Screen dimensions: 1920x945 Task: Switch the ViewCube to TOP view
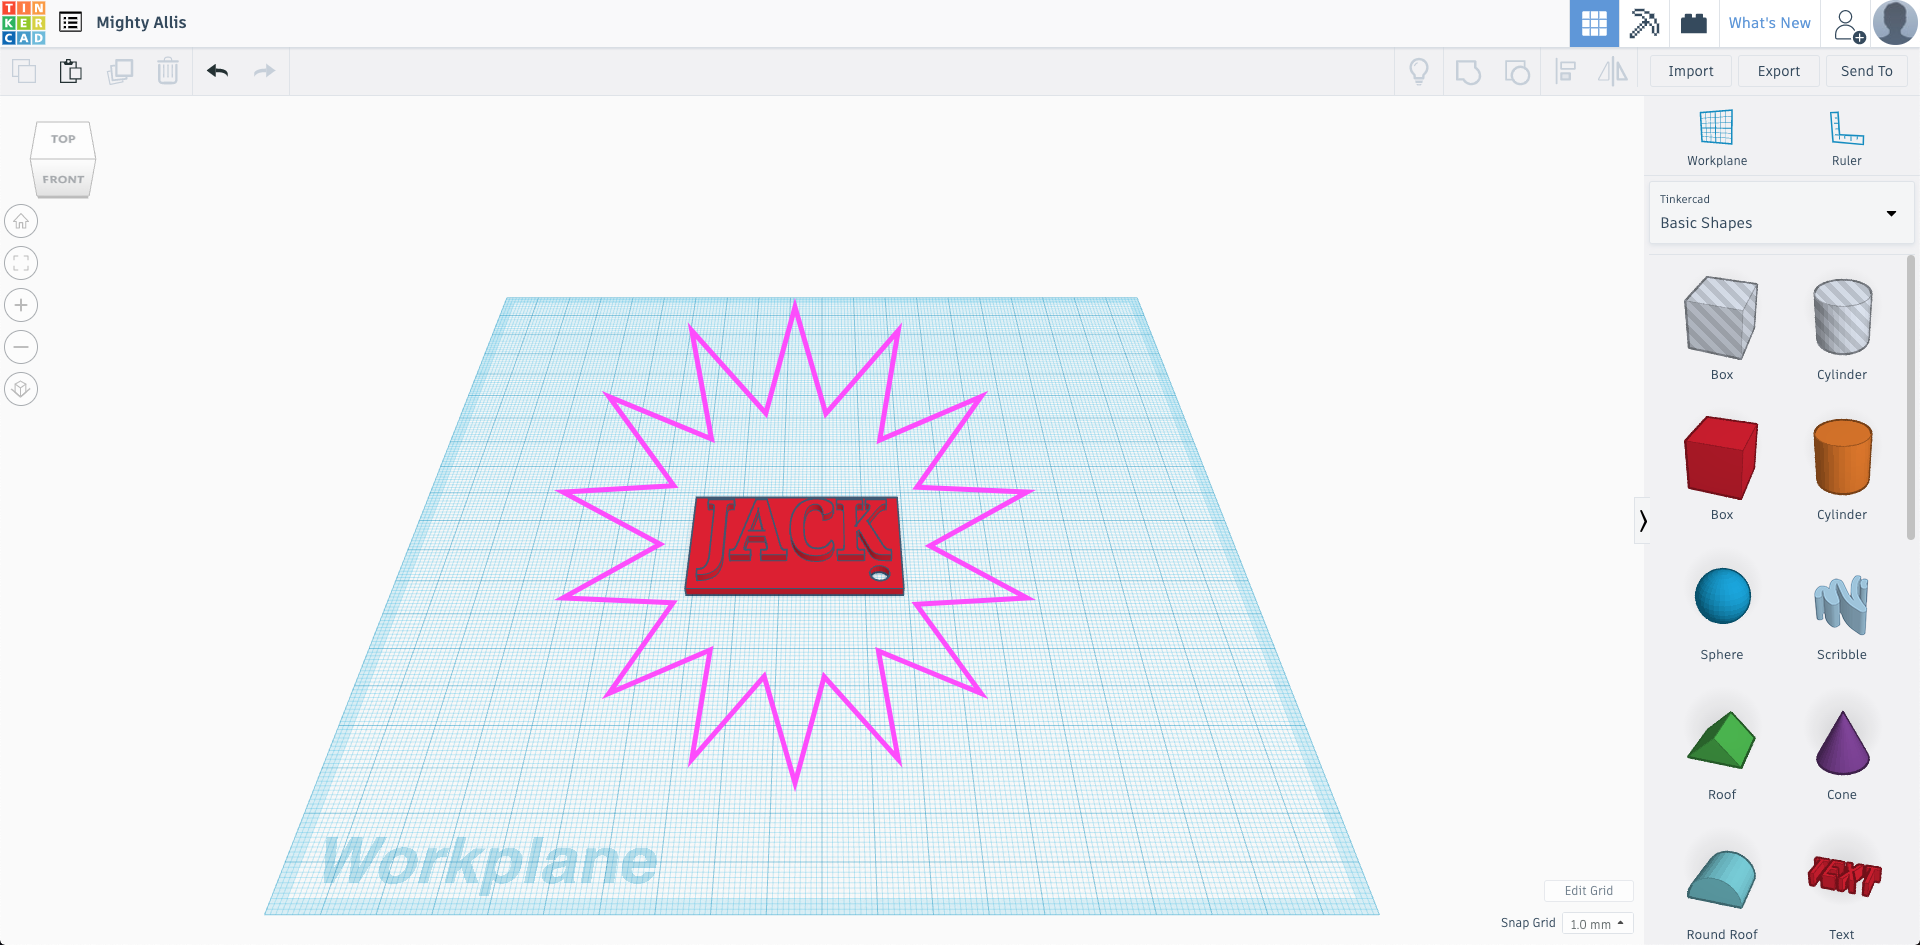pos(62,139)
